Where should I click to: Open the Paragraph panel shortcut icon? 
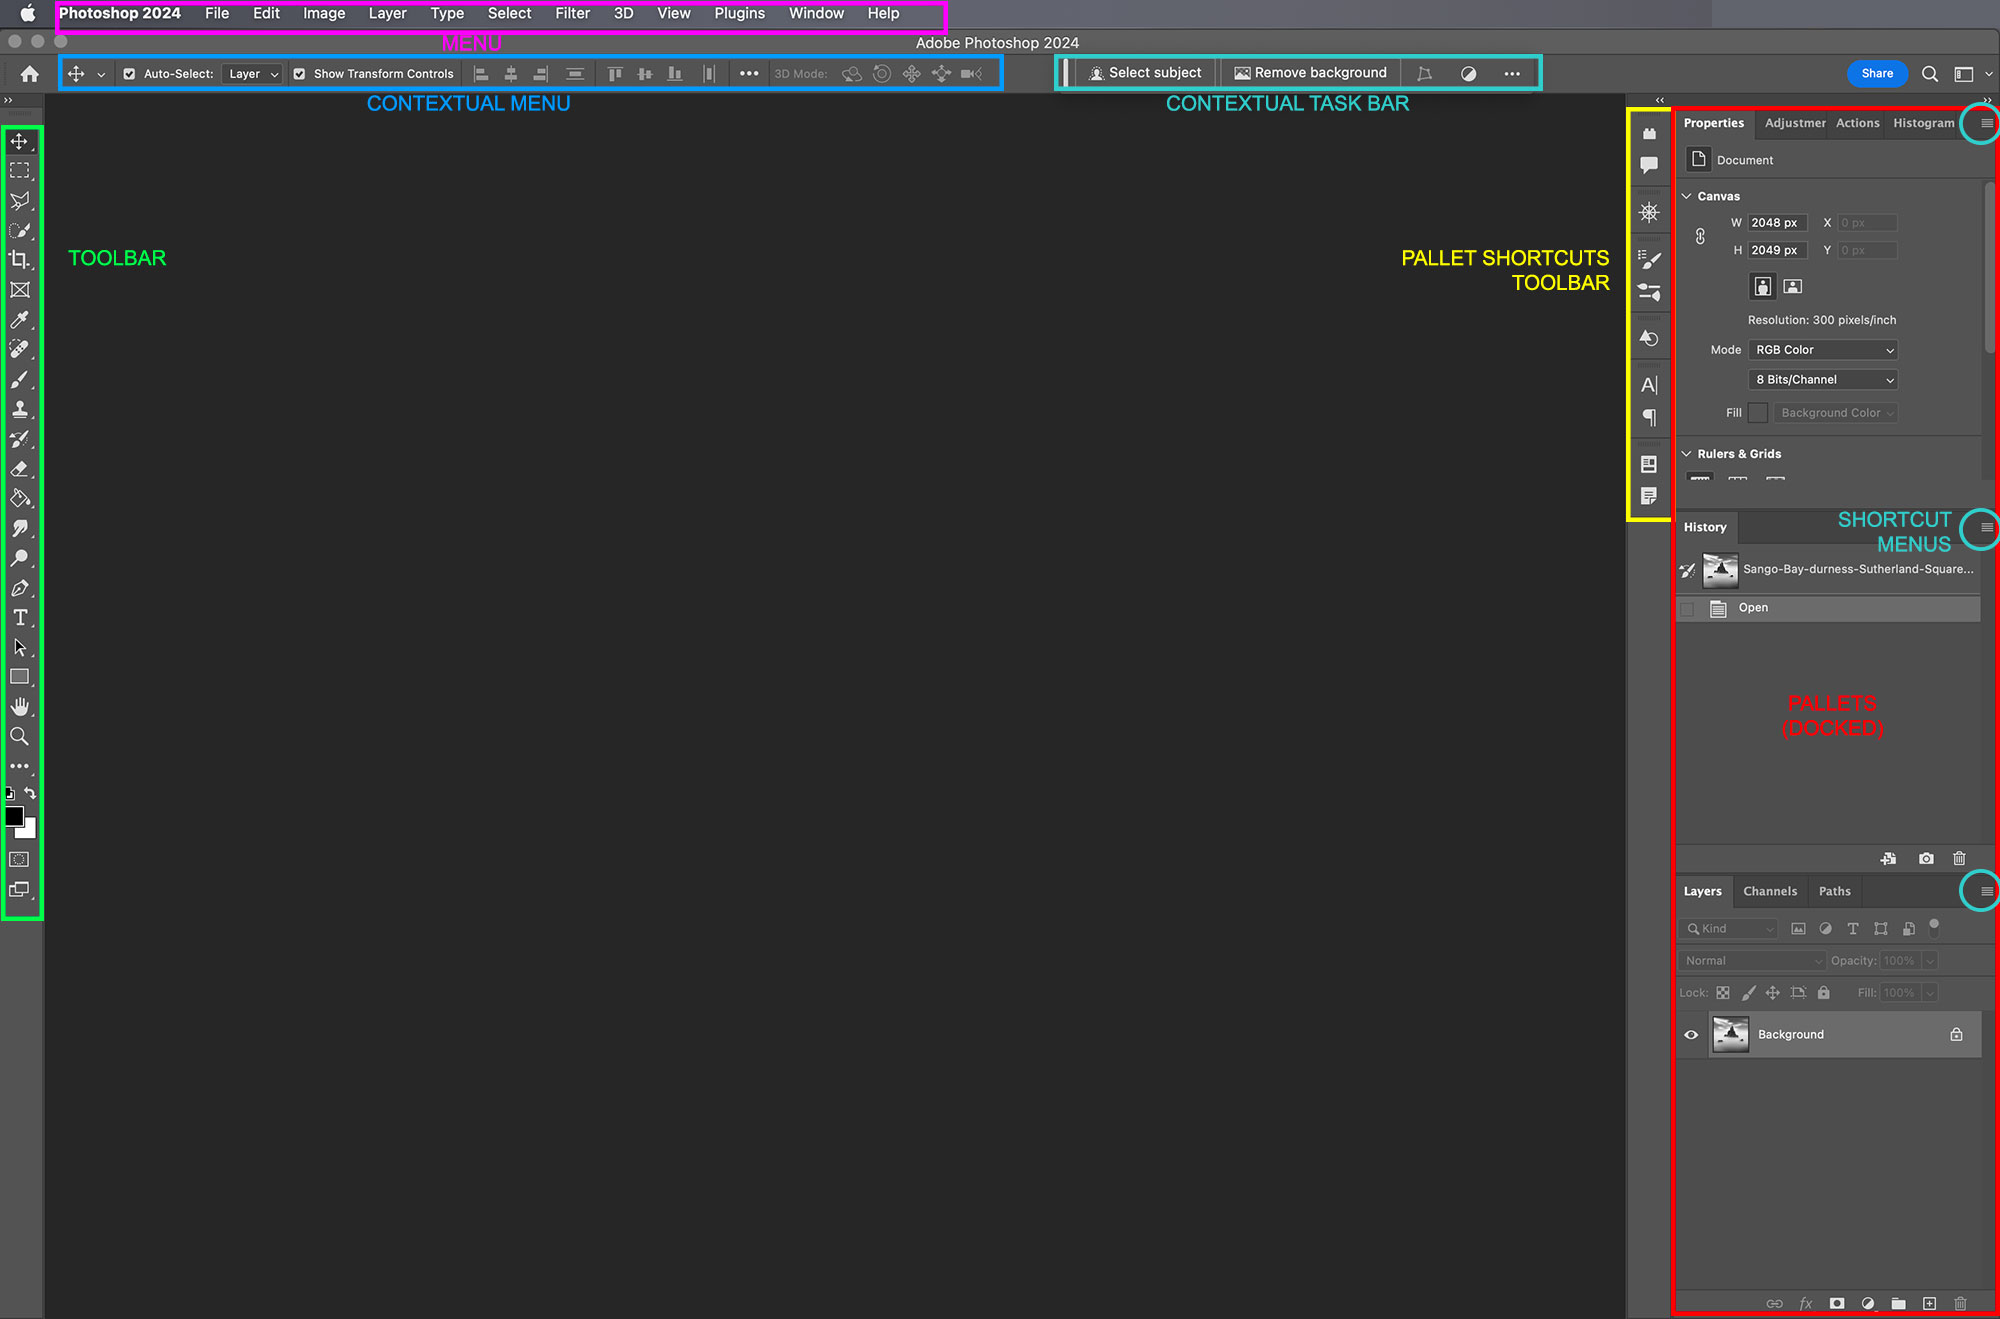pyautogui.click(x=1649, y=418)
